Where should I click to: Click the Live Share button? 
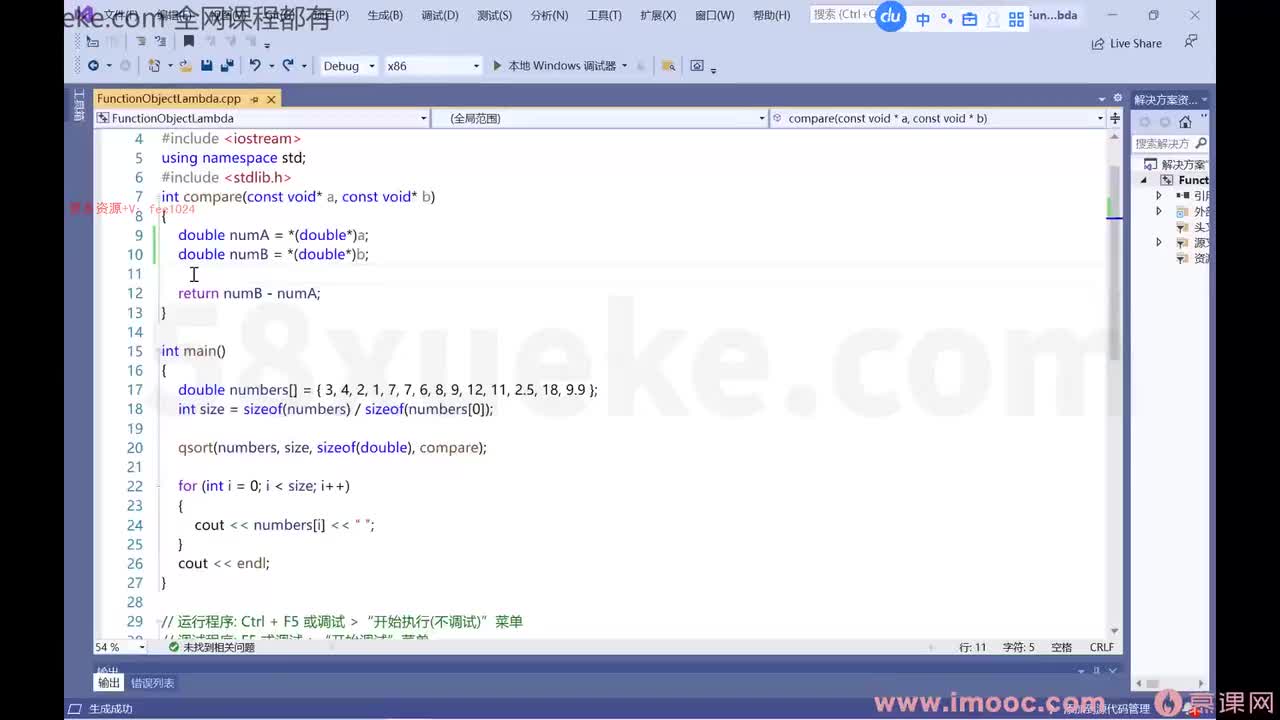tap(1127, 43)
